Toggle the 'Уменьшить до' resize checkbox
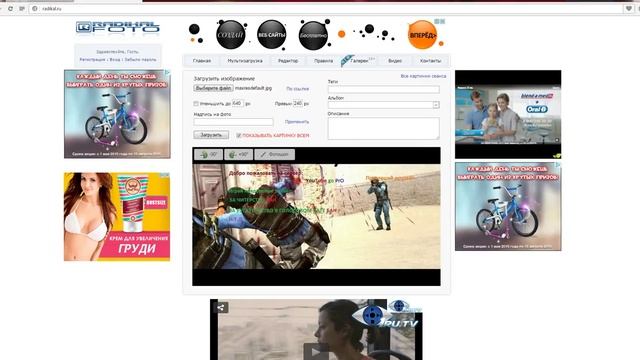 196,104
